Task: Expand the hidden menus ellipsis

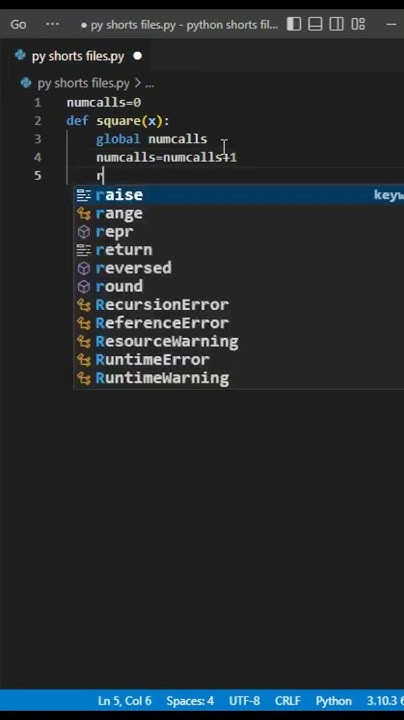Action: (x=53, y=24)
